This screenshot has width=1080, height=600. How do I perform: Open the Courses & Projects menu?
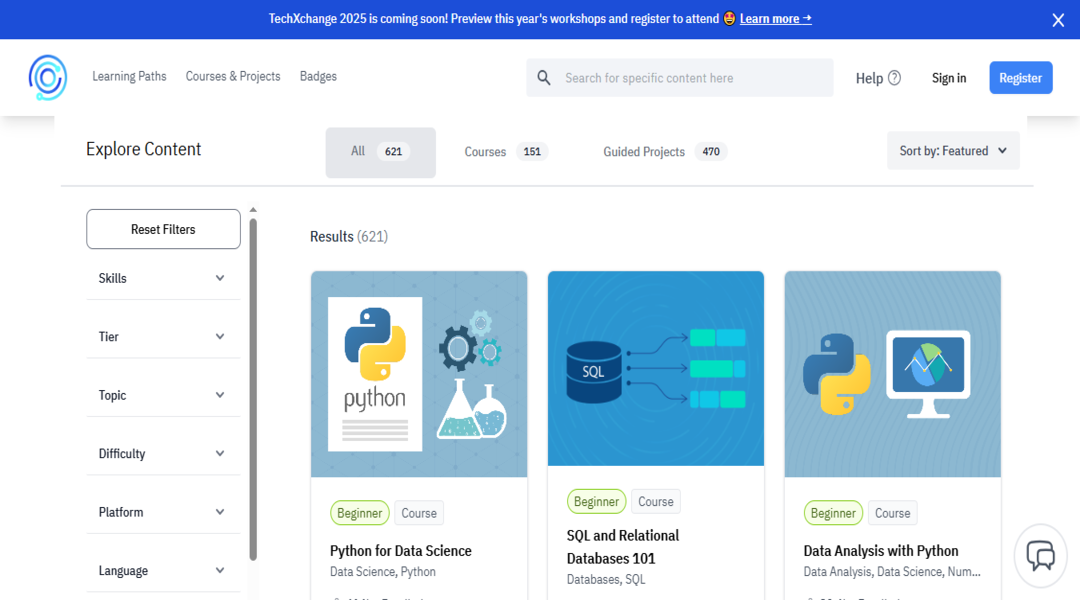pos(233,76)
